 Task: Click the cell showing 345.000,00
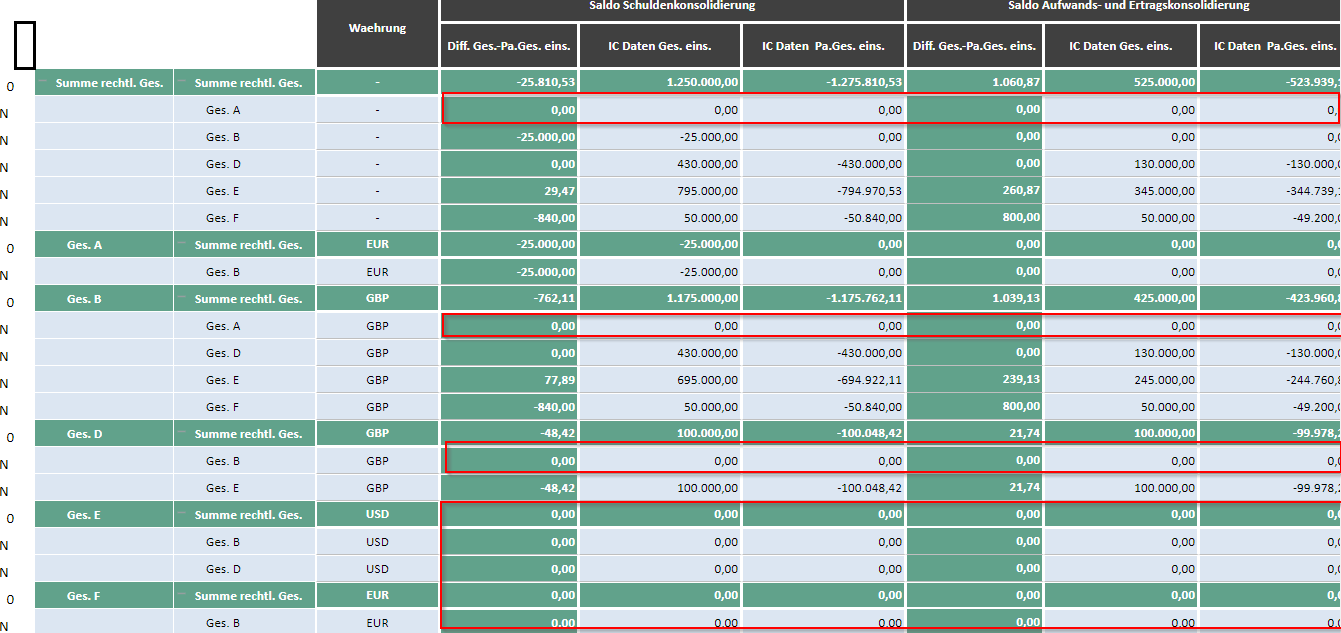1121,190
